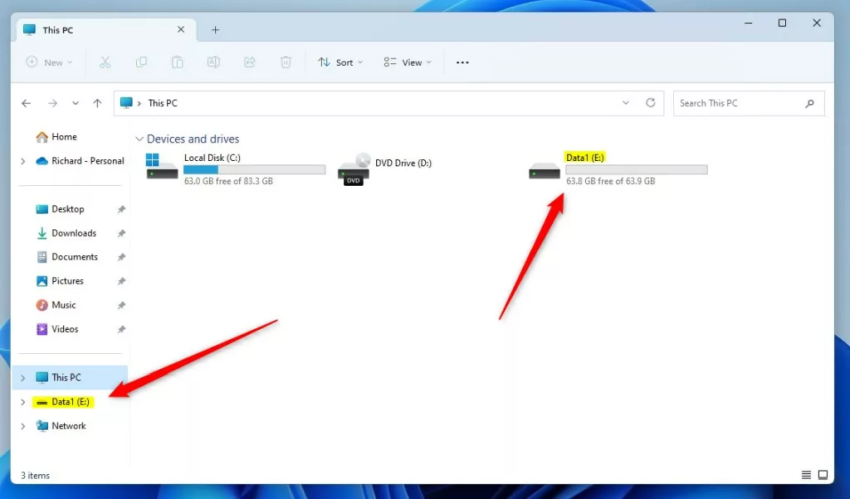Open the View dropdown menu
This screenshot has height=499, width=850.
pos(408,62)
